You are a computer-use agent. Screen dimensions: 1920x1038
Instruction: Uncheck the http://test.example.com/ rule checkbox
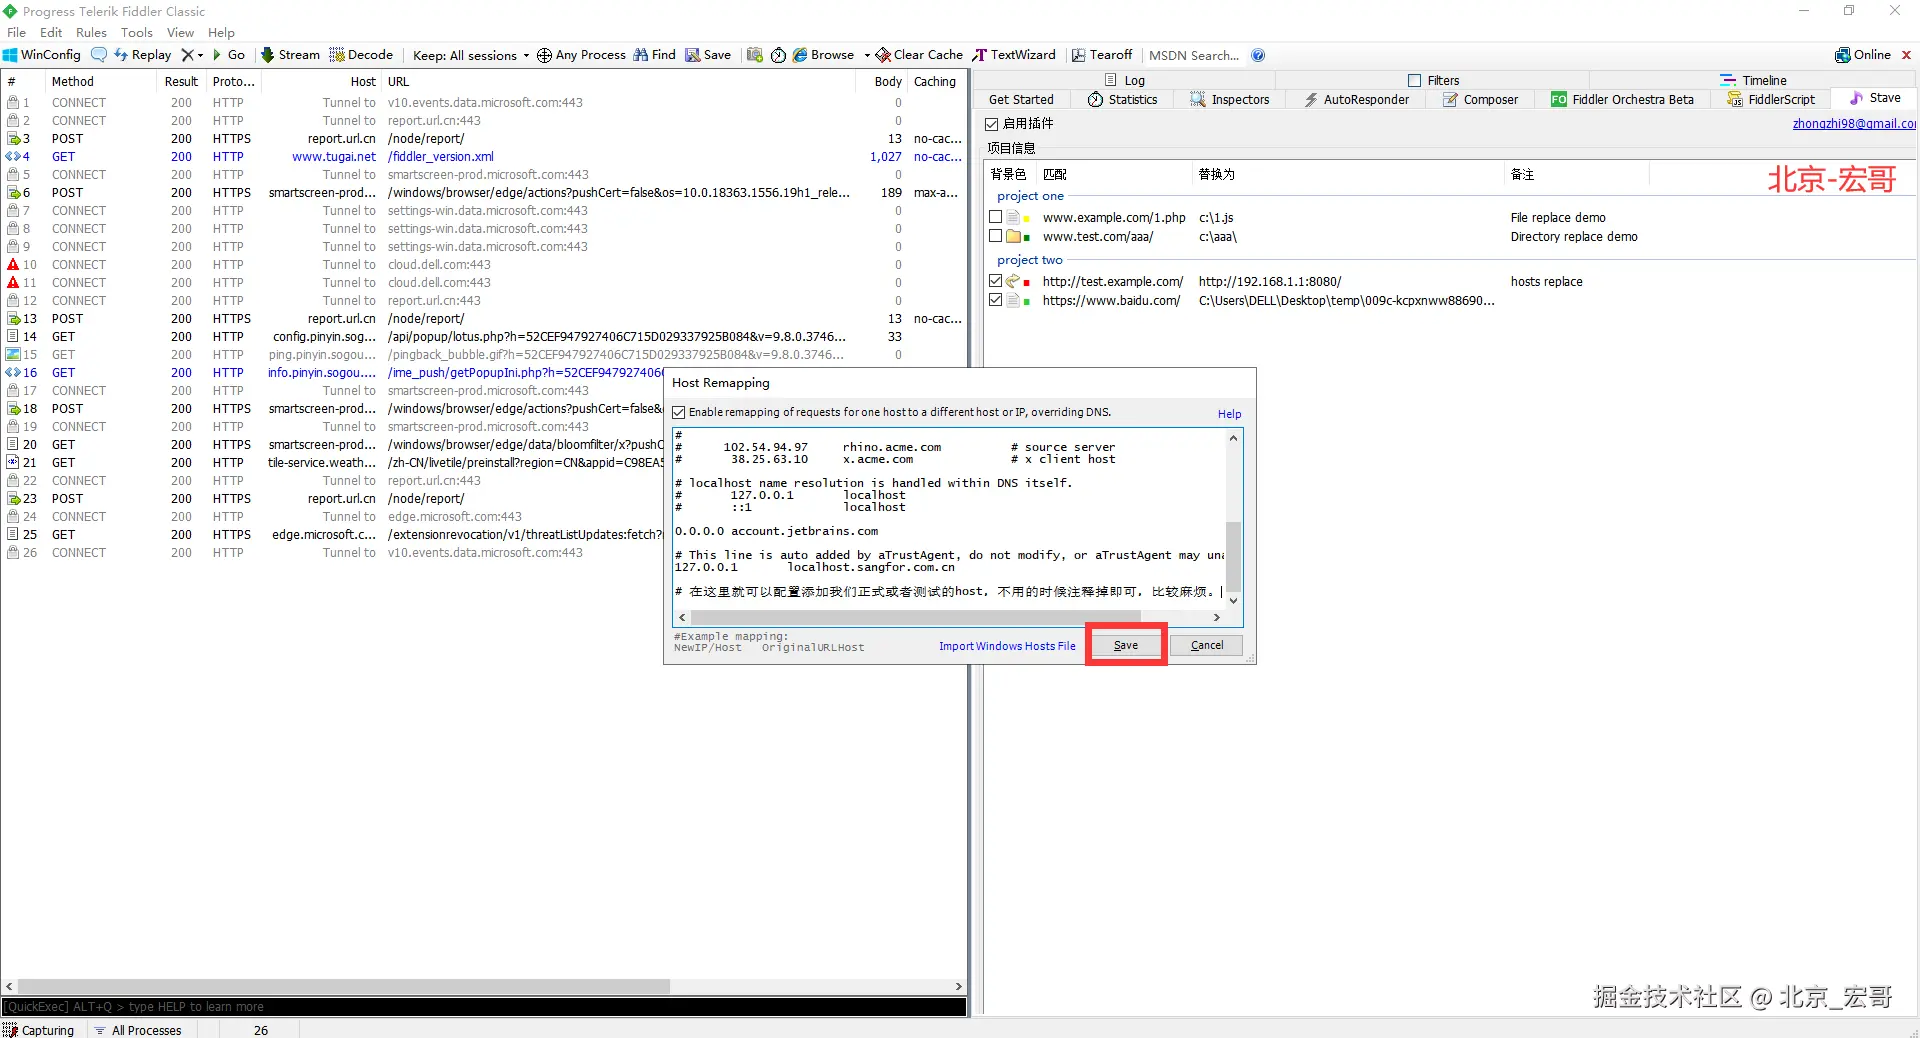pyautogui.click(x=995, y=281)
